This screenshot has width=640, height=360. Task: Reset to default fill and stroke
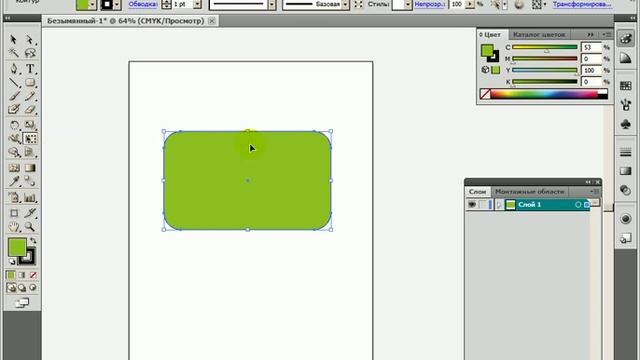(12, 262)
